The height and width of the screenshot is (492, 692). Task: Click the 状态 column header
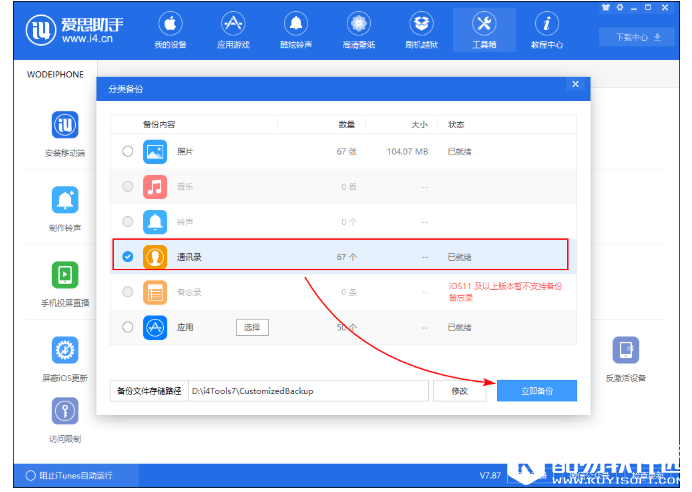coord(456,124)
